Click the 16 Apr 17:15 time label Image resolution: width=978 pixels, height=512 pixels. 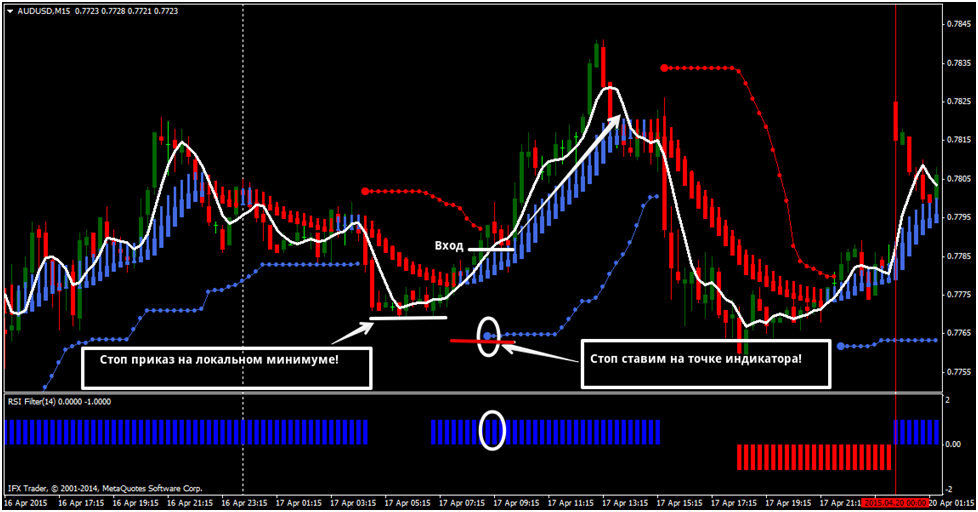[80, 502]
